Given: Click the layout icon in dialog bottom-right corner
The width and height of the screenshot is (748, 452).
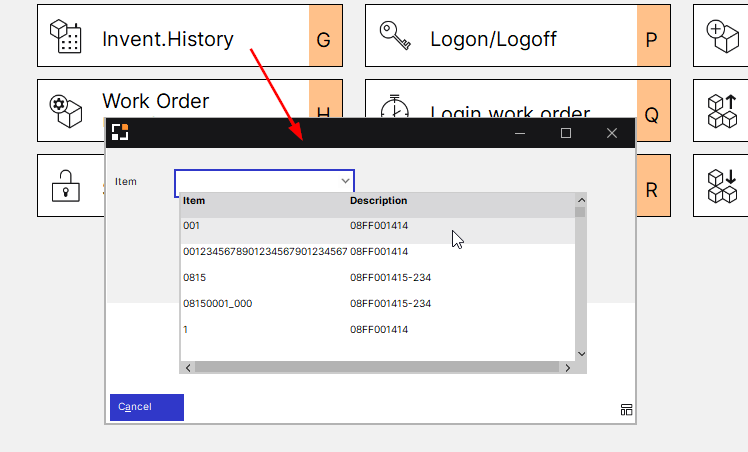Looking at the screenshot, I should pyautogui.click(x=626, y=409).
